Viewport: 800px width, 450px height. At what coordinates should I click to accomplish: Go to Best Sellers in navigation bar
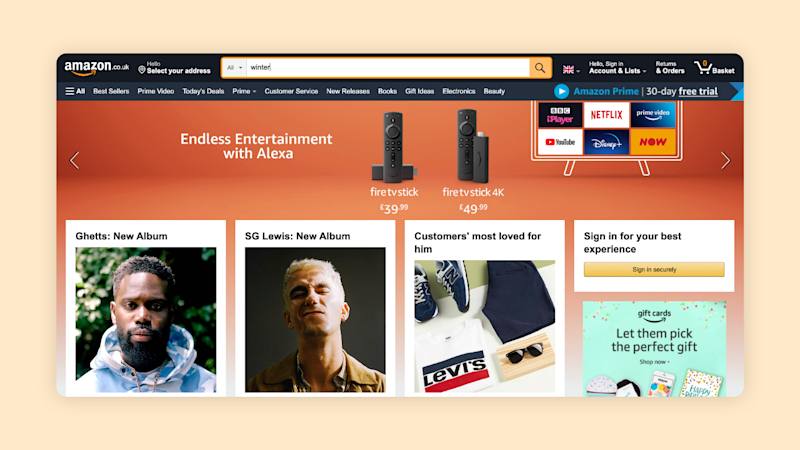point(111,91)
